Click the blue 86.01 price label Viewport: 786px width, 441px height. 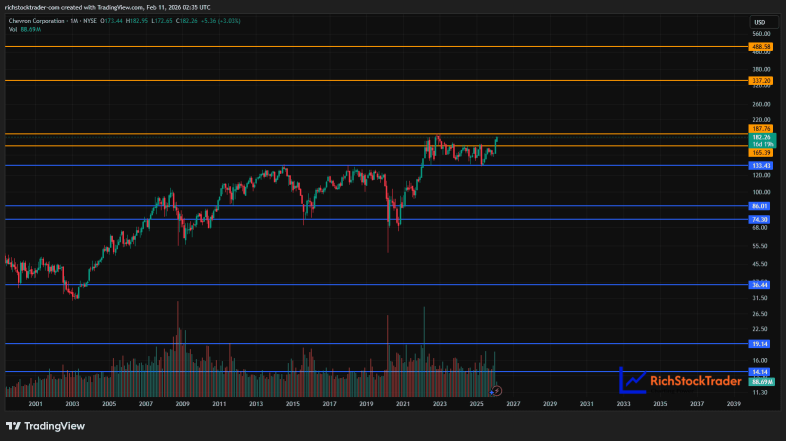click(759, 206)
